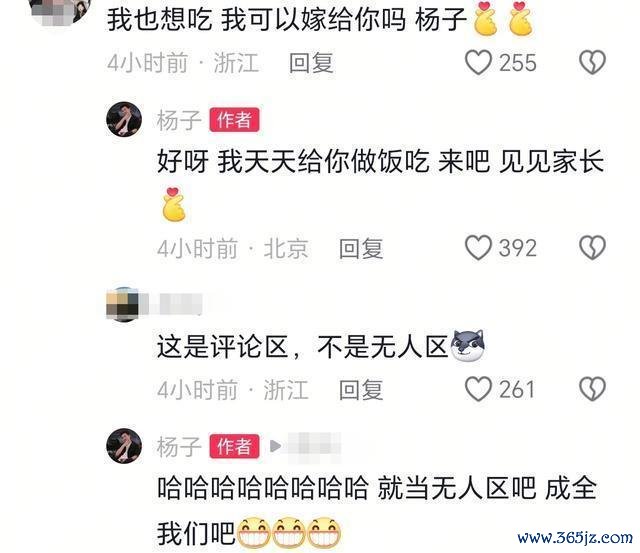Image resolution: width=640 pixels, height=553 pixels.
Task: Tap the 作者 badge on last reply
Action: (x=234, y=446)
